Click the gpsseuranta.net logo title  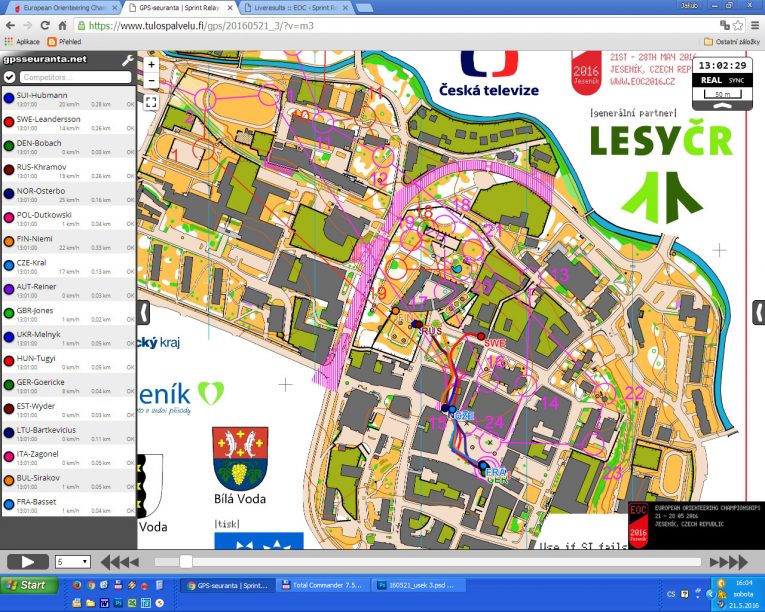(x=45, y=60)
